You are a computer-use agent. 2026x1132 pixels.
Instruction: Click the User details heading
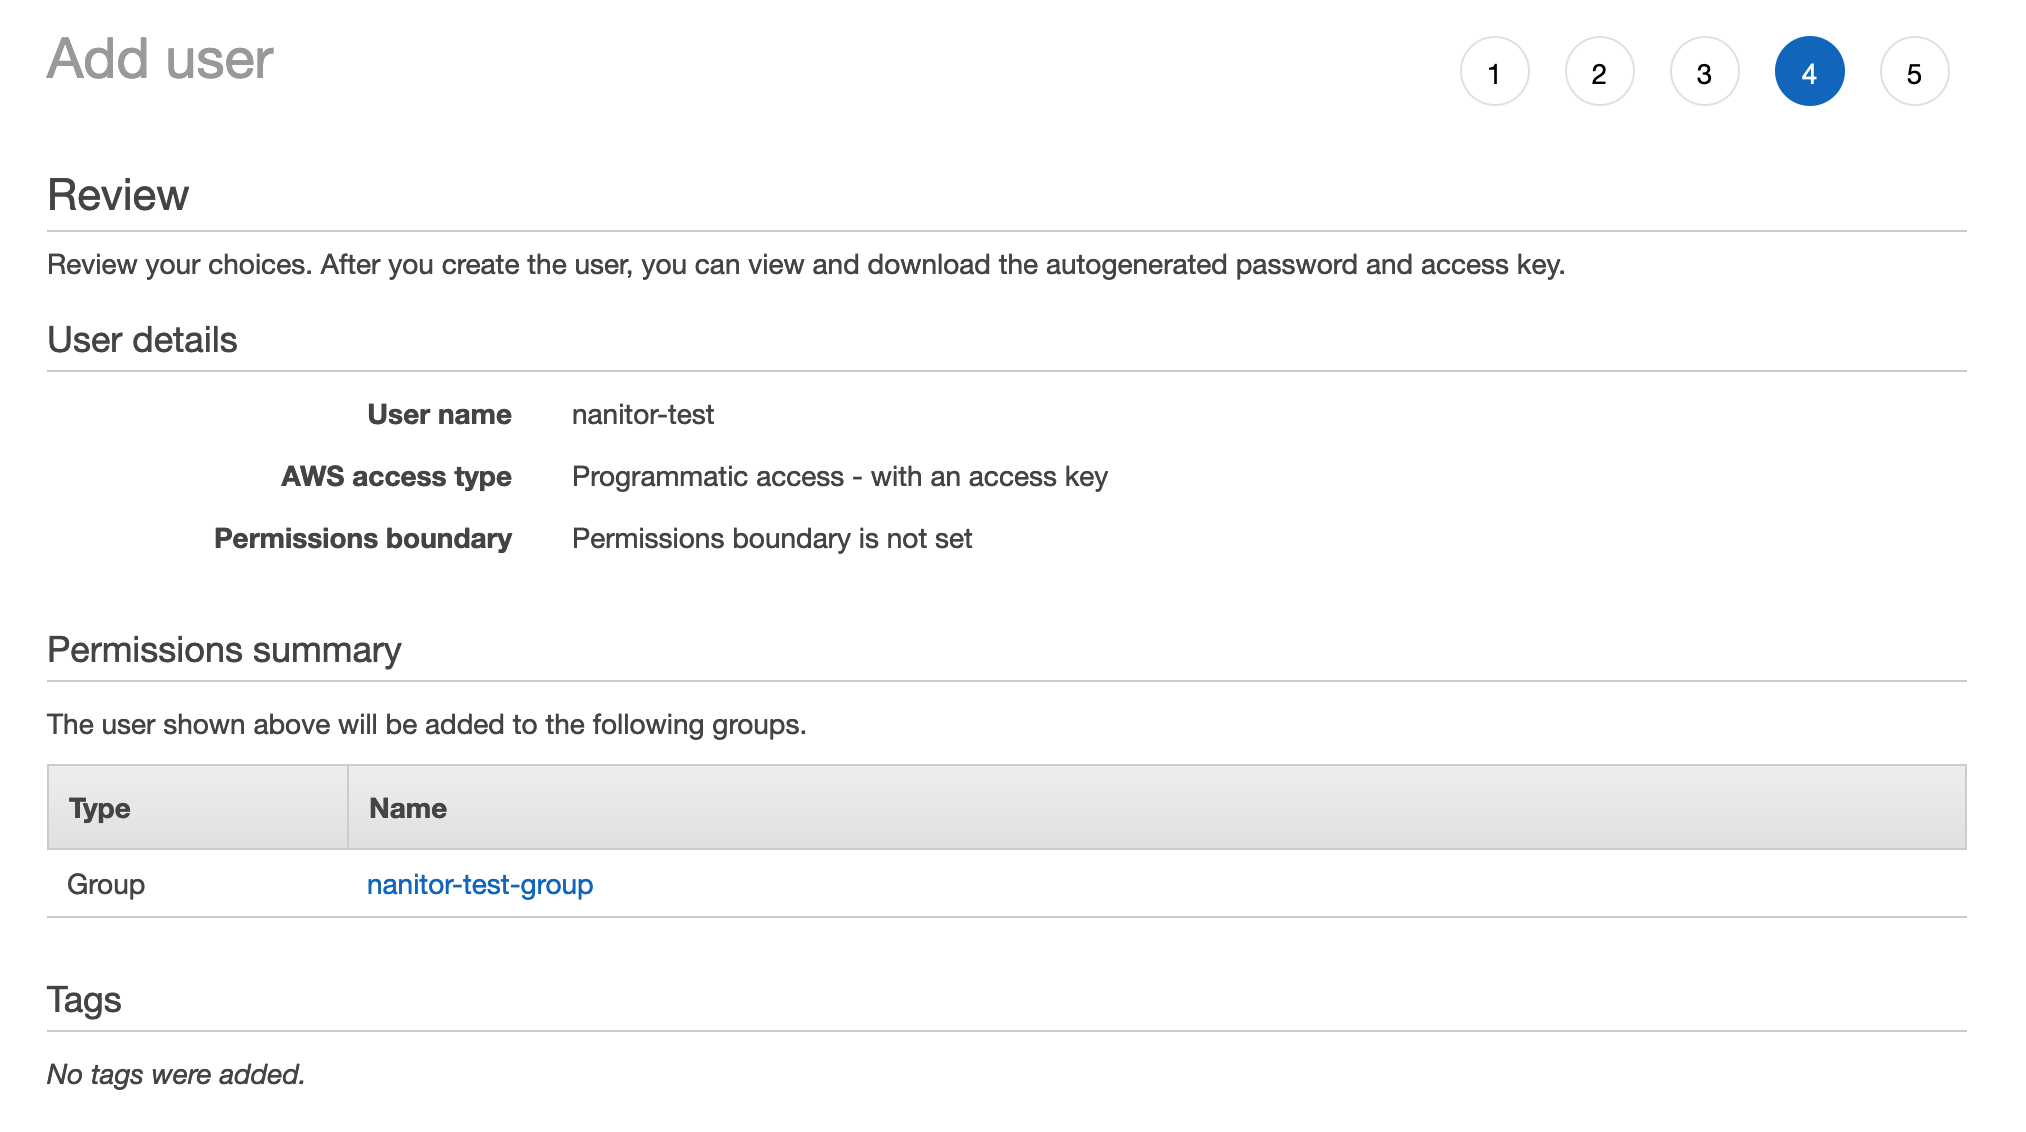[x=142, y=340]
